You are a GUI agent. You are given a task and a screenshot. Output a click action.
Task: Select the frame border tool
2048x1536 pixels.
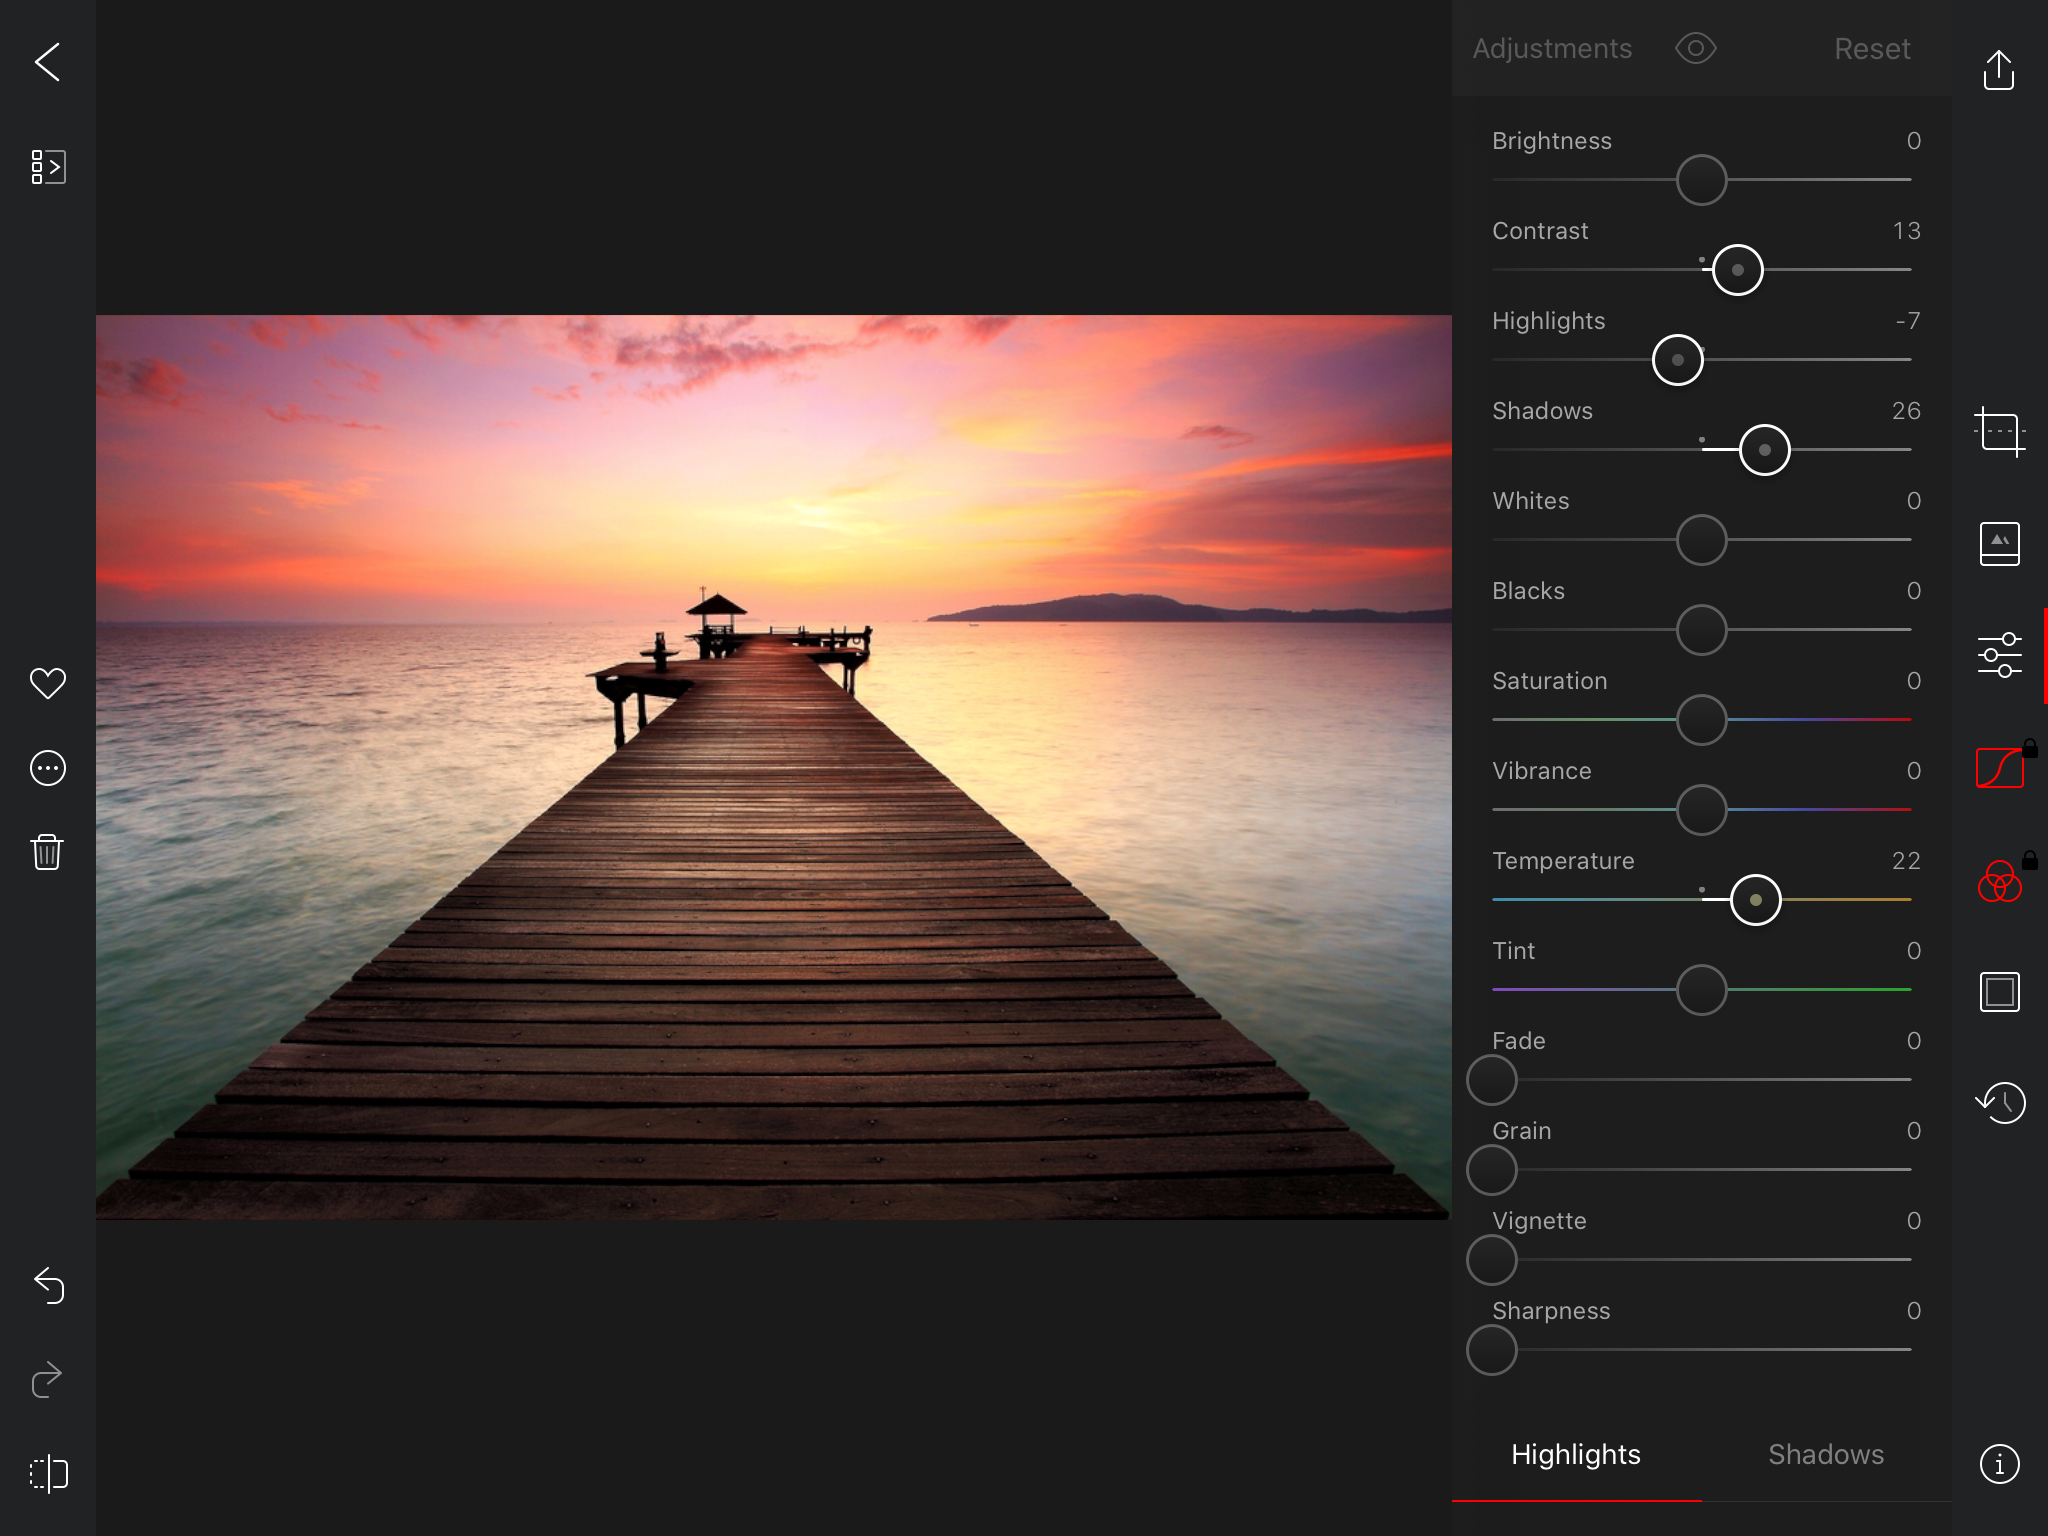tap(1999, 992)
